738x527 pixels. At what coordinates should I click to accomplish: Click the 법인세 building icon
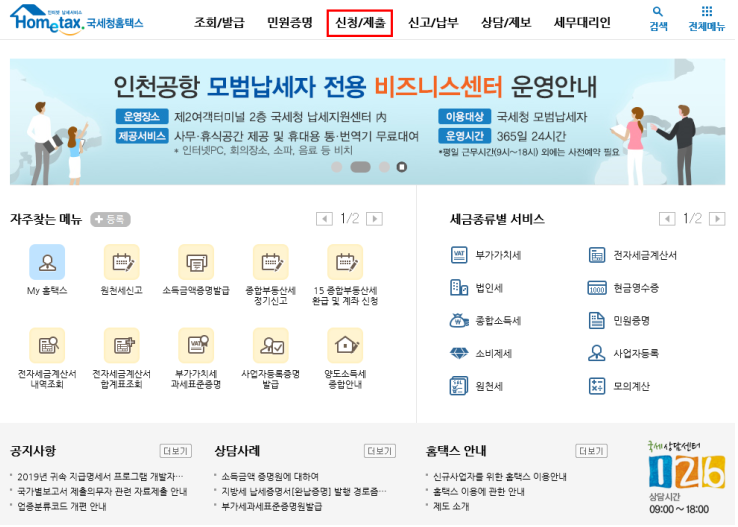pyautogui.click(x=459, y=287)
